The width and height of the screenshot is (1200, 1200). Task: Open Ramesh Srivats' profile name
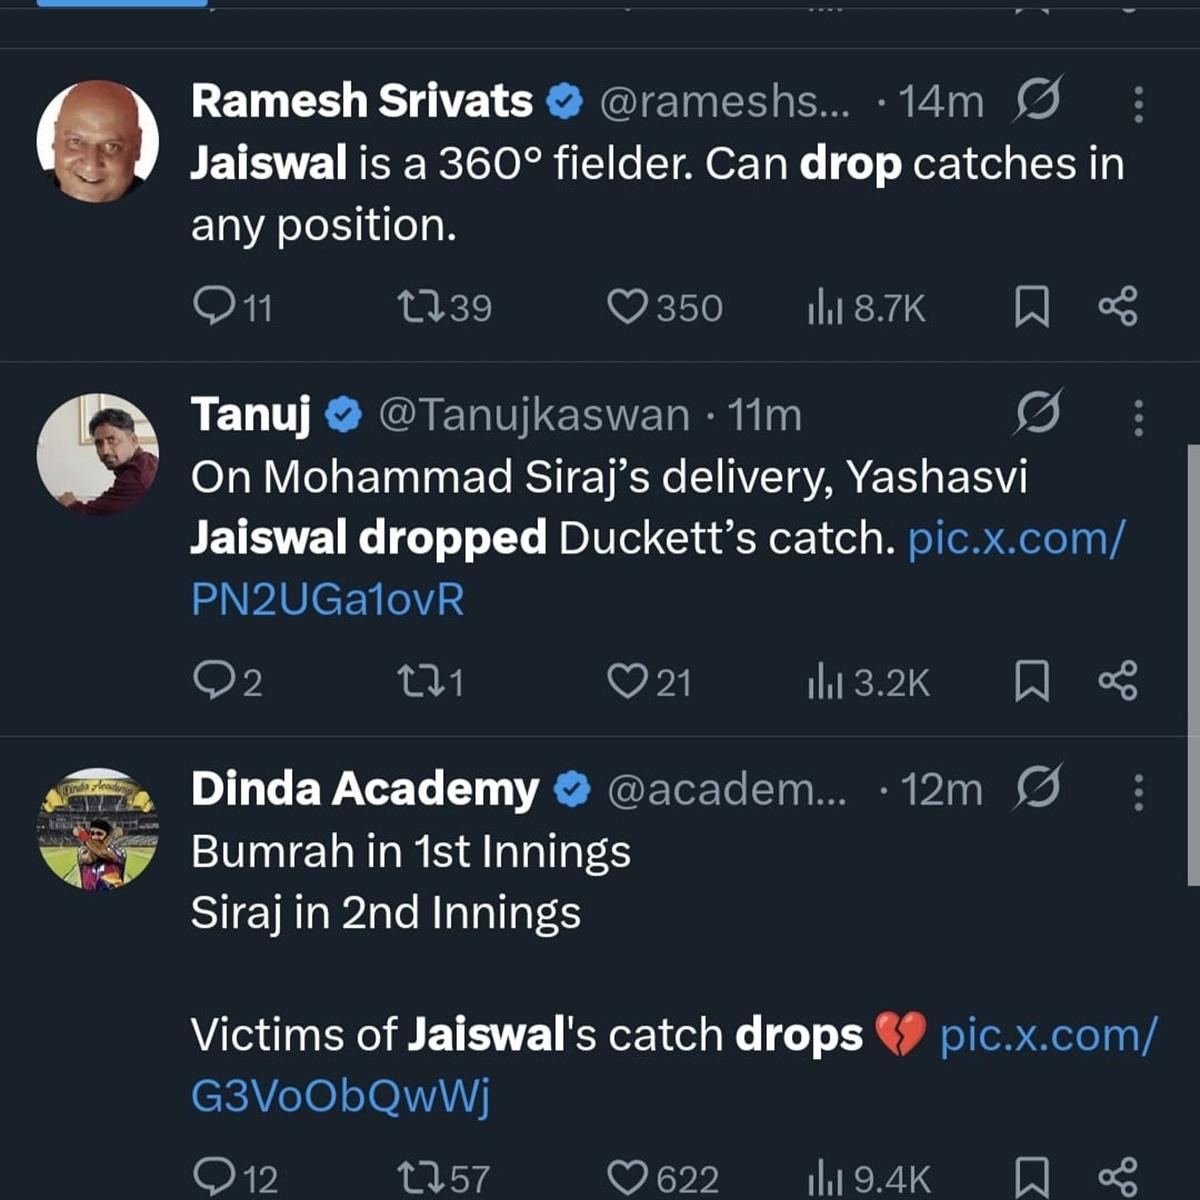[362, 101]
